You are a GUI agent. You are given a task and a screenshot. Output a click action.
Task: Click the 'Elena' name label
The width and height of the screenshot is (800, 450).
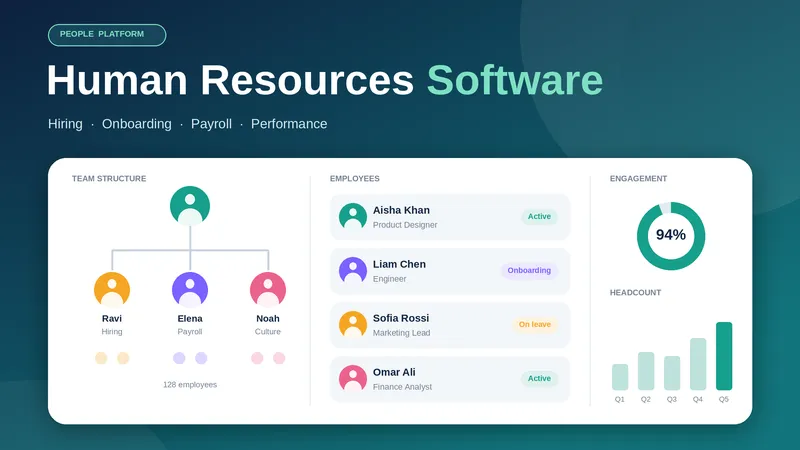[x=190, y=318]
